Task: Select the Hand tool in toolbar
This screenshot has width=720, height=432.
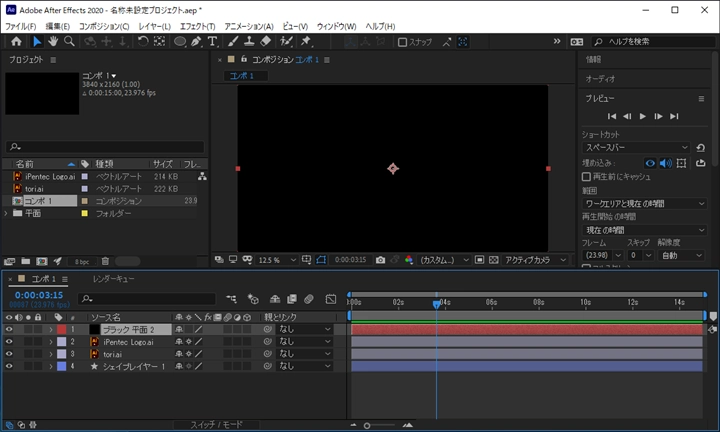Action: (x=53, y=42)
